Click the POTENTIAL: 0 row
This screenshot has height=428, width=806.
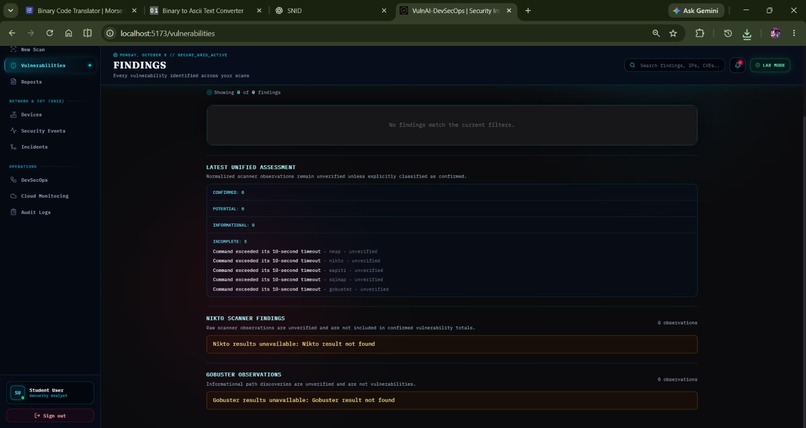(x=452, y=209)
